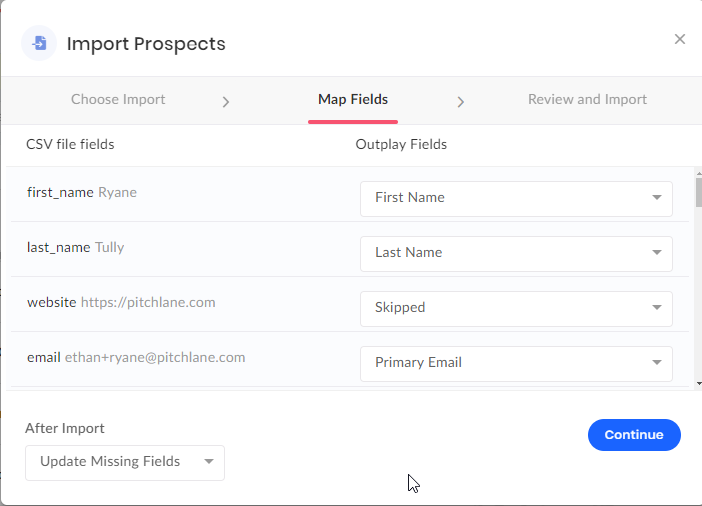Click the scrollbar up arrow
This screenshot has width=702, height=506.
click(698, 173)
